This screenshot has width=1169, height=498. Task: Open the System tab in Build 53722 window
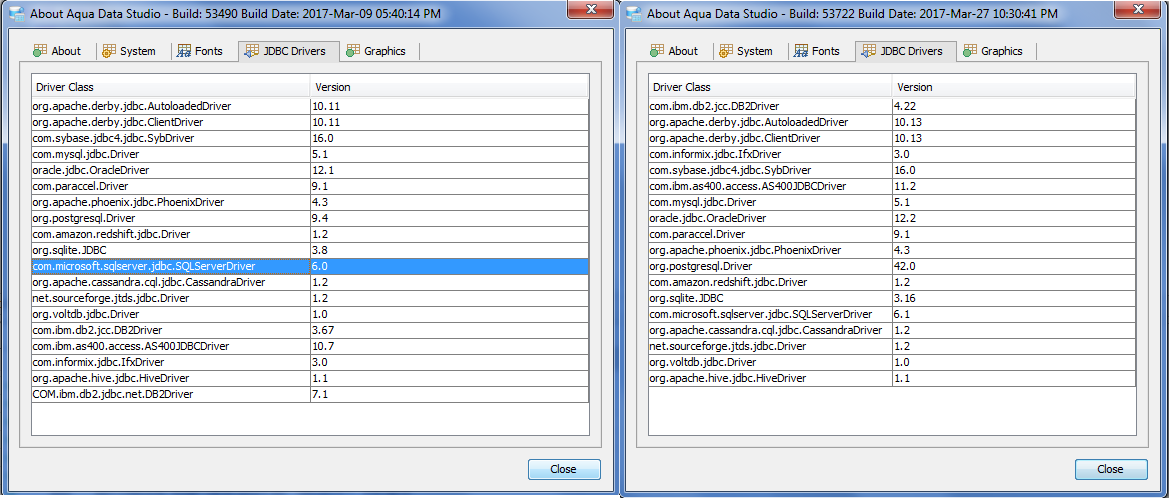(x=746, y=51)
